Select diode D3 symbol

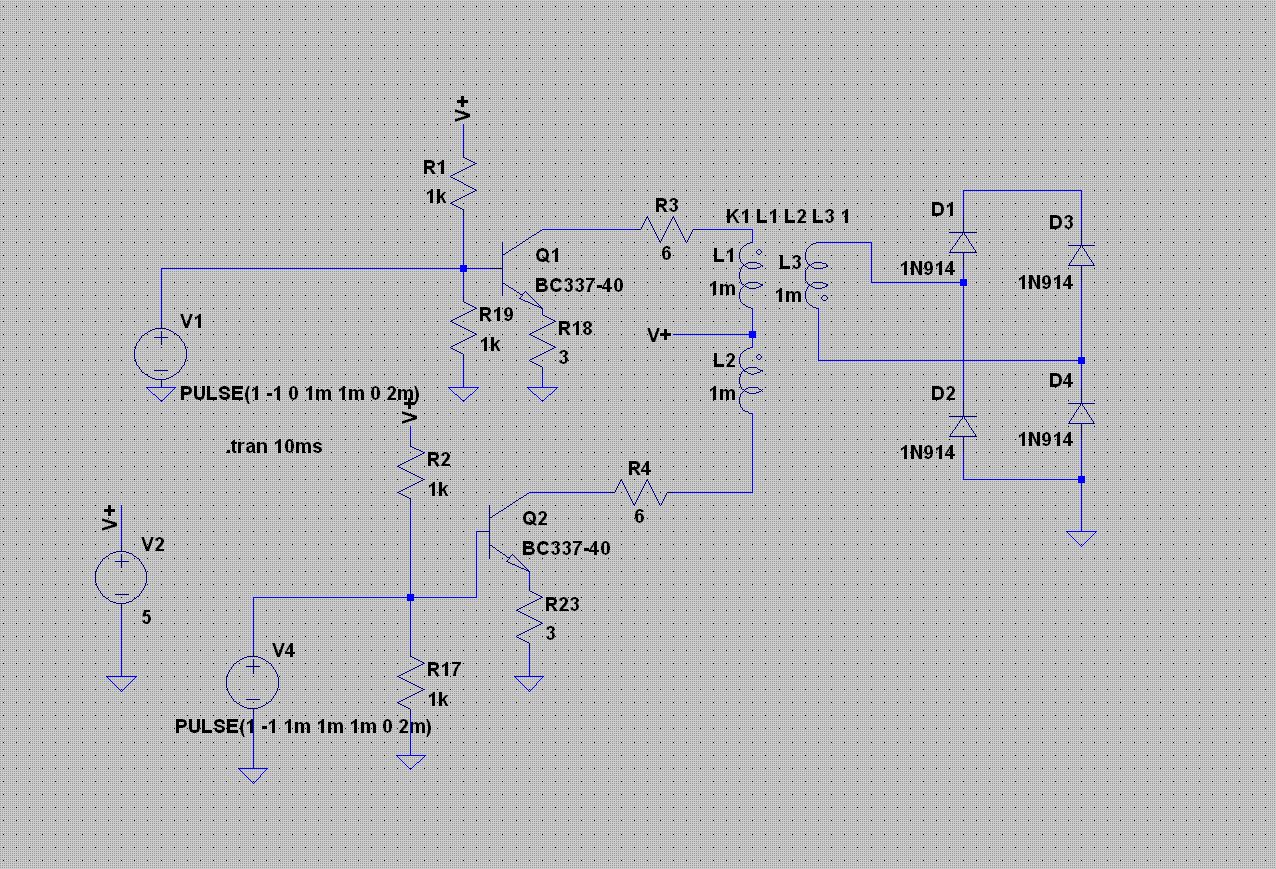click(x=1081, y=256)
